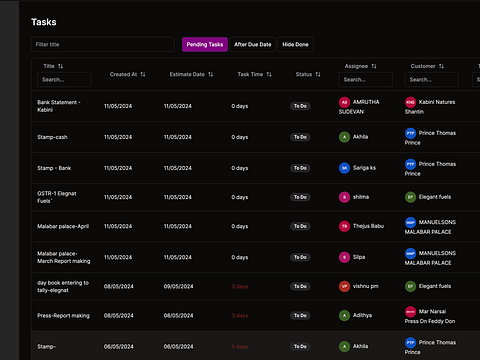Sort the table by Title column

pyautogui.click(x=60, y=66)
